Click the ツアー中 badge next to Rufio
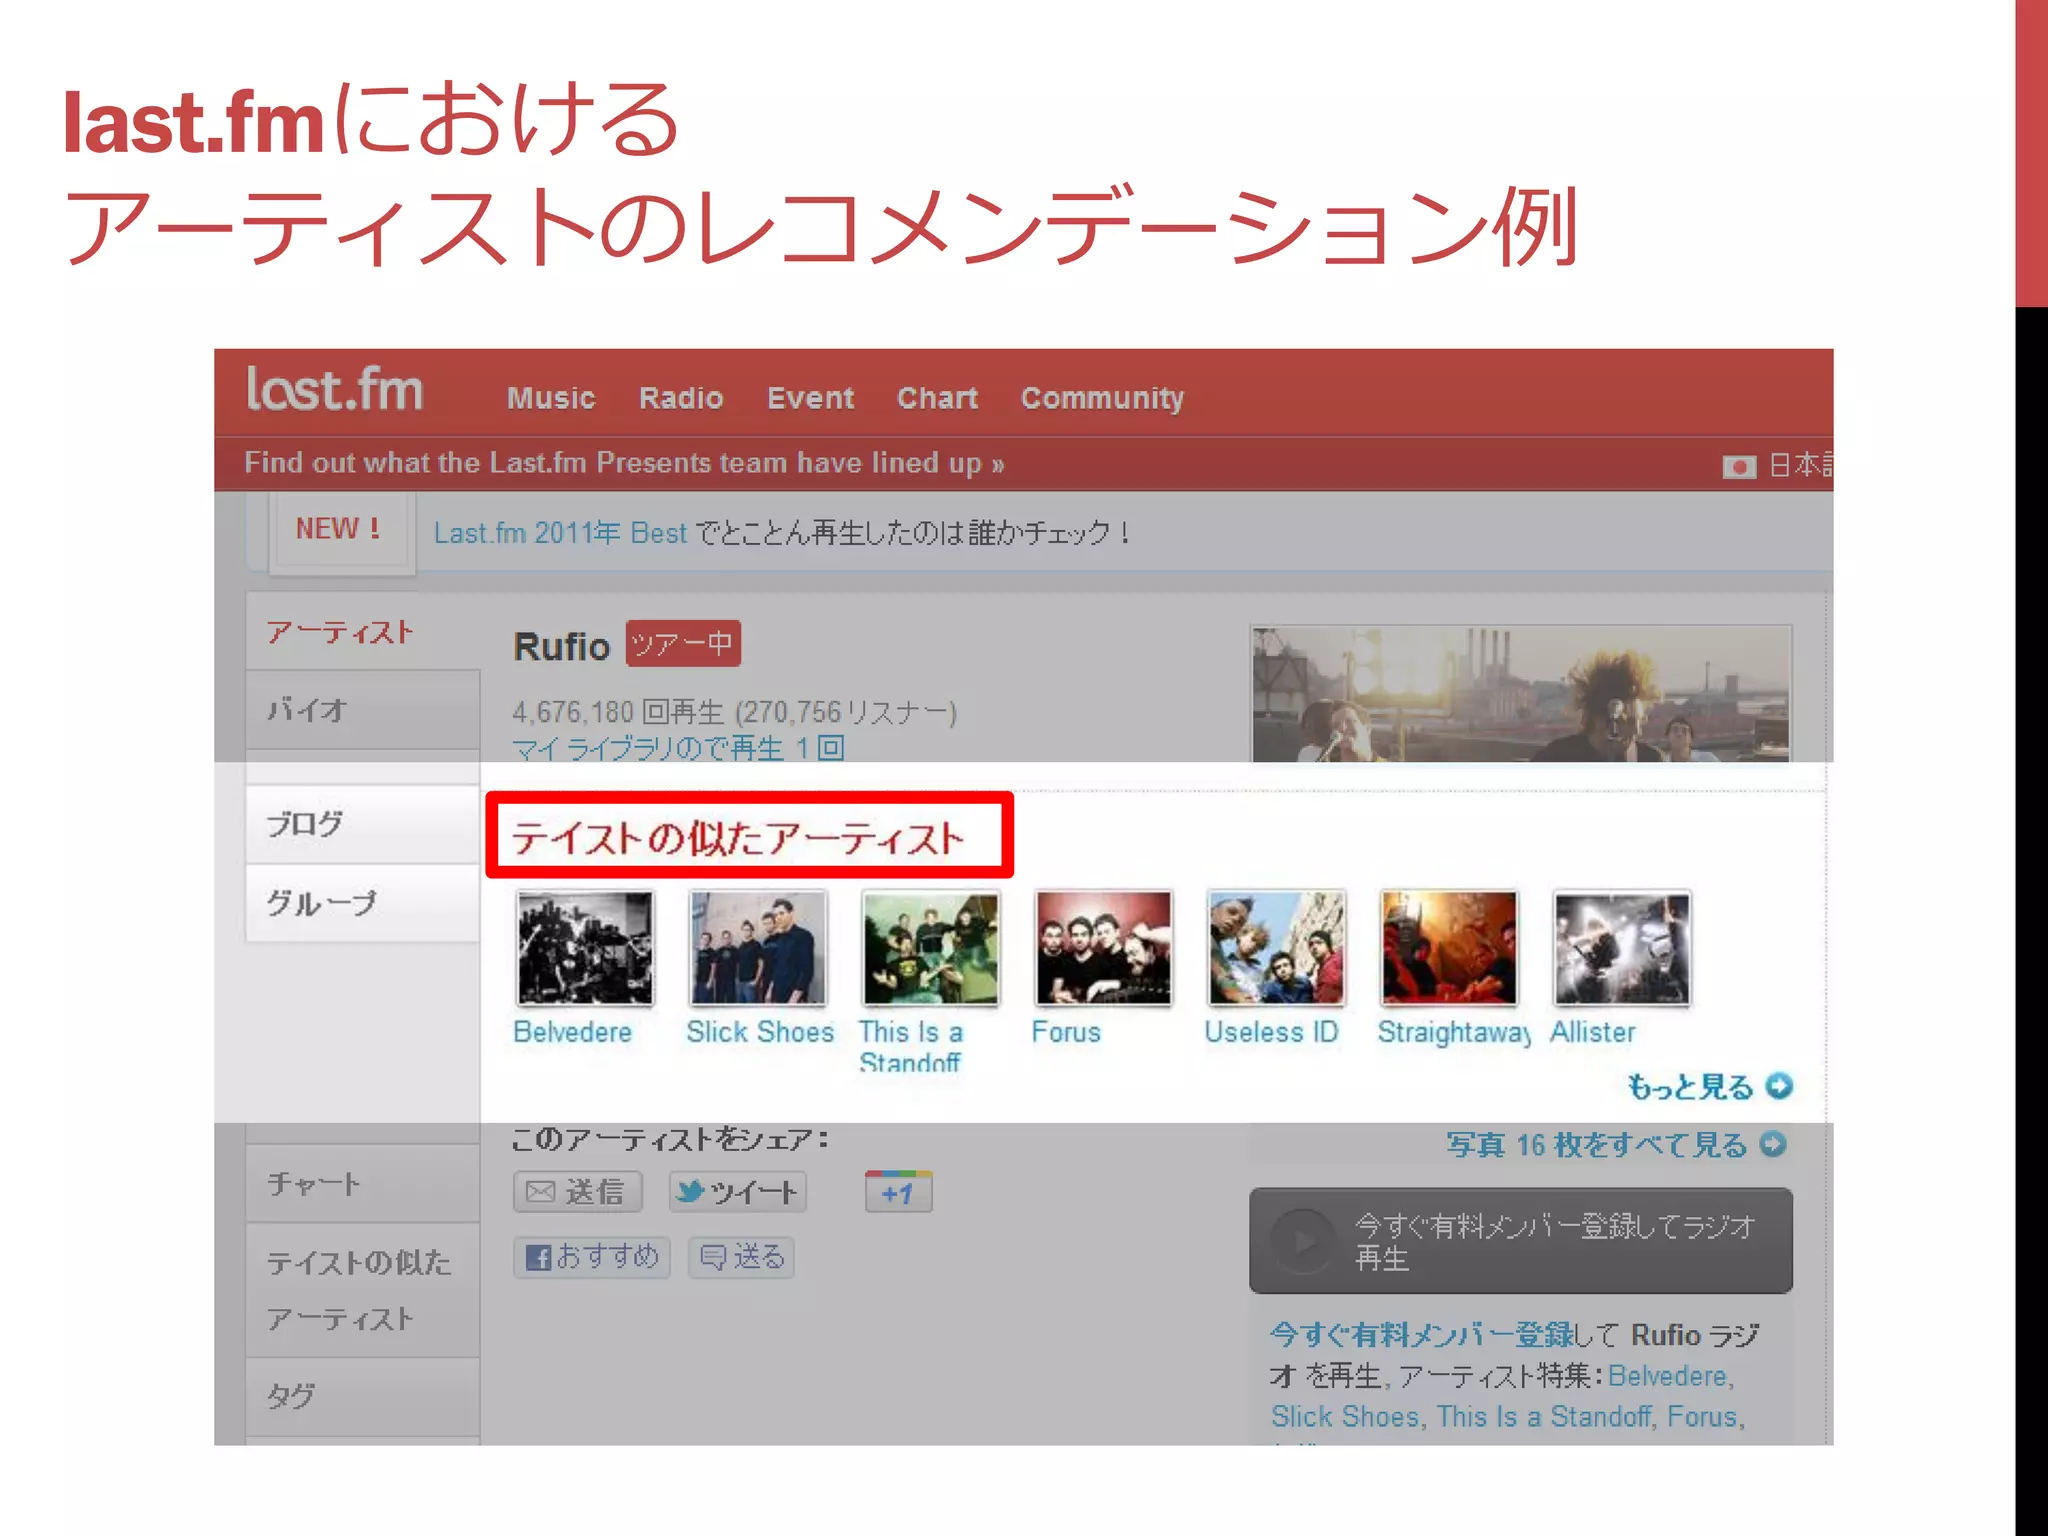 click(683, 644)
